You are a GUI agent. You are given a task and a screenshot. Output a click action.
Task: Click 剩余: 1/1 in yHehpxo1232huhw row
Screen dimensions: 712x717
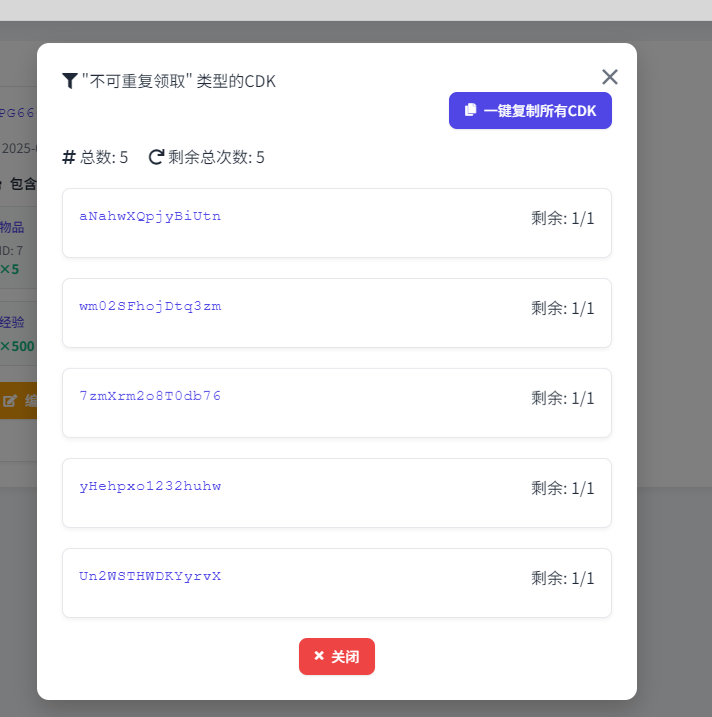point(562,489)
